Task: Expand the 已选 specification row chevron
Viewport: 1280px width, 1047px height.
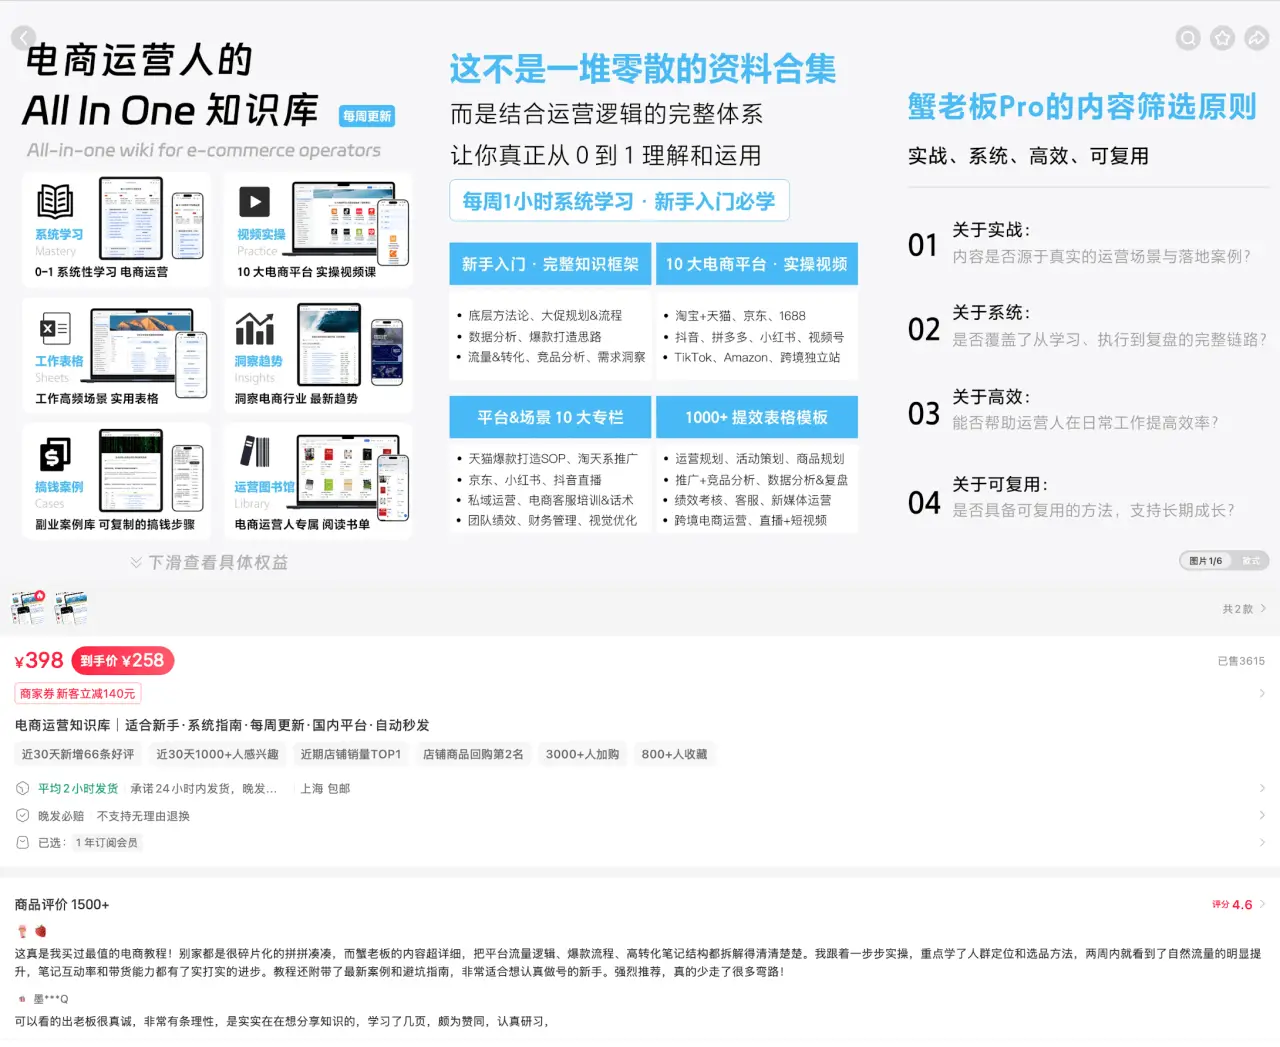Action: 1262,842
